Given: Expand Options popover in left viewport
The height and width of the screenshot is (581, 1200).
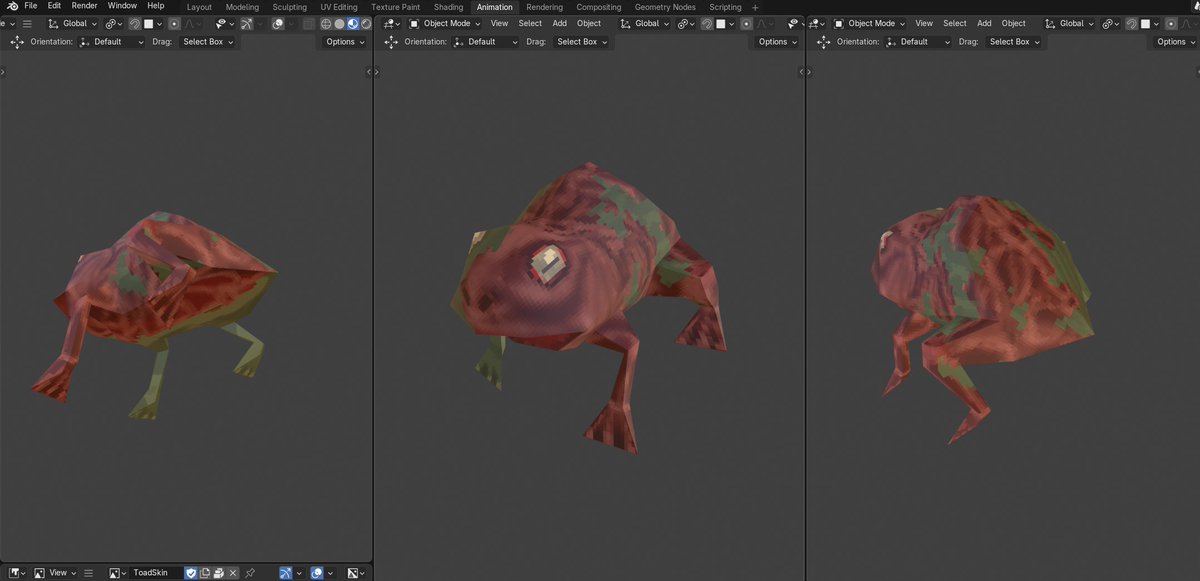Looking at the screenshot, I should click(345, 42).
